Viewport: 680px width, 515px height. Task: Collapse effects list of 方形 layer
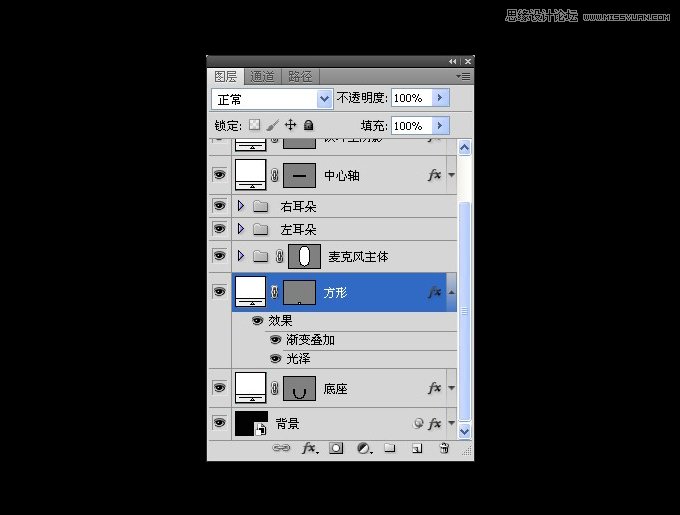pos(451,292)
